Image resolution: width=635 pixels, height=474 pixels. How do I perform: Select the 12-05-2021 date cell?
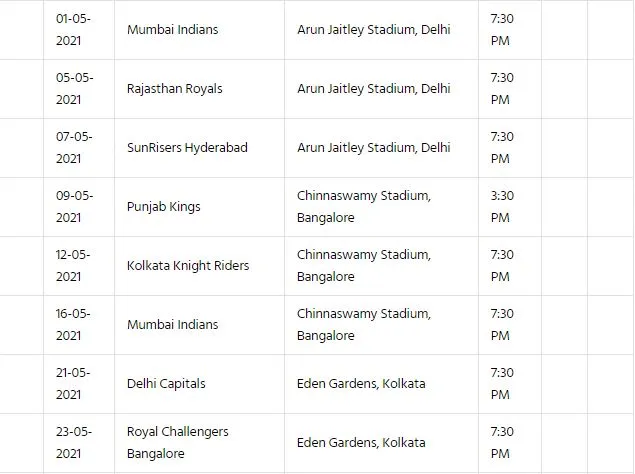point(79,266)
